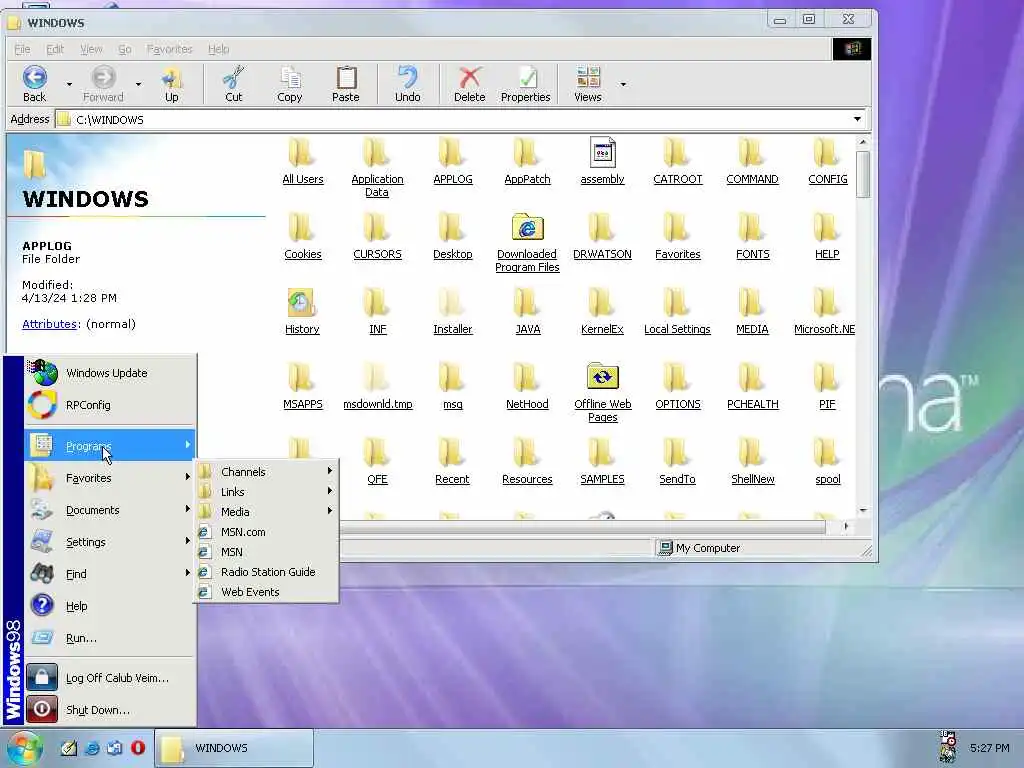The image size is (1024, 768).
Task: Select the Installer folder
Action: tap(453, 312)
